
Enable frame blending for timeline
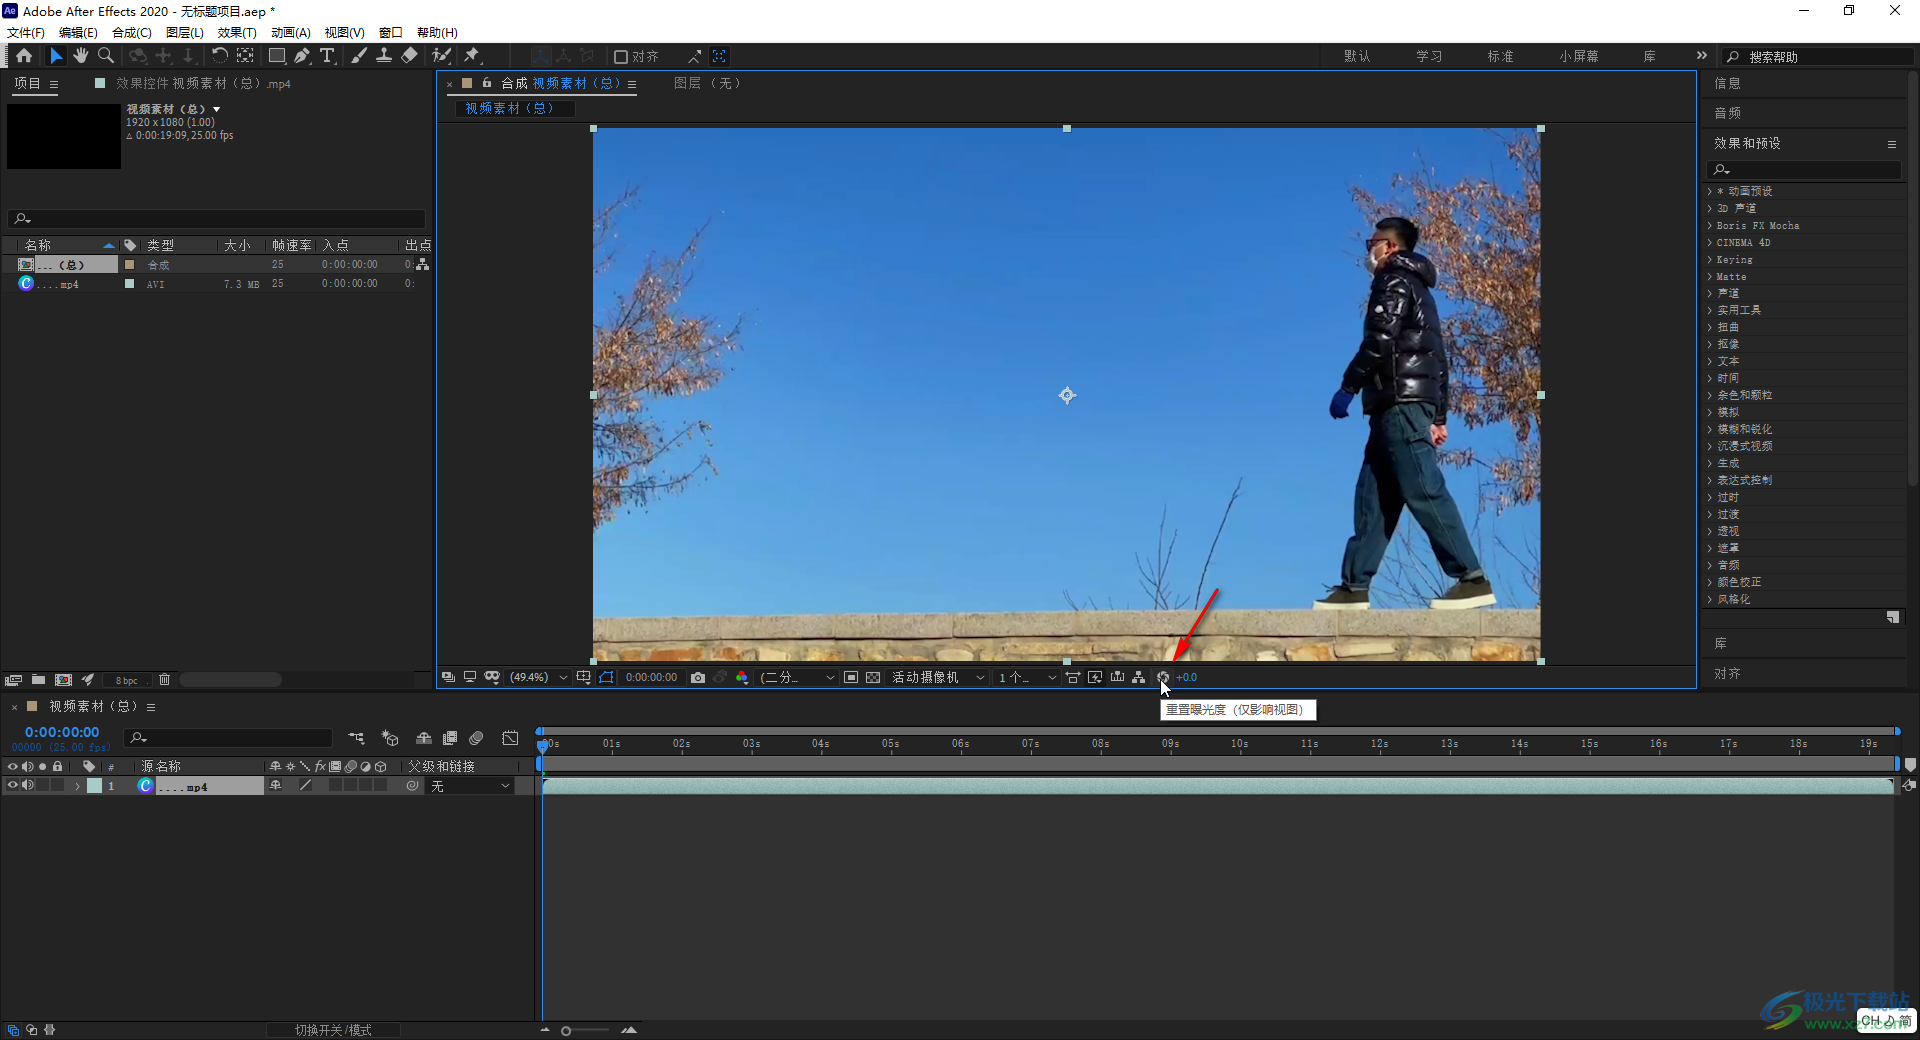(450, 738)
